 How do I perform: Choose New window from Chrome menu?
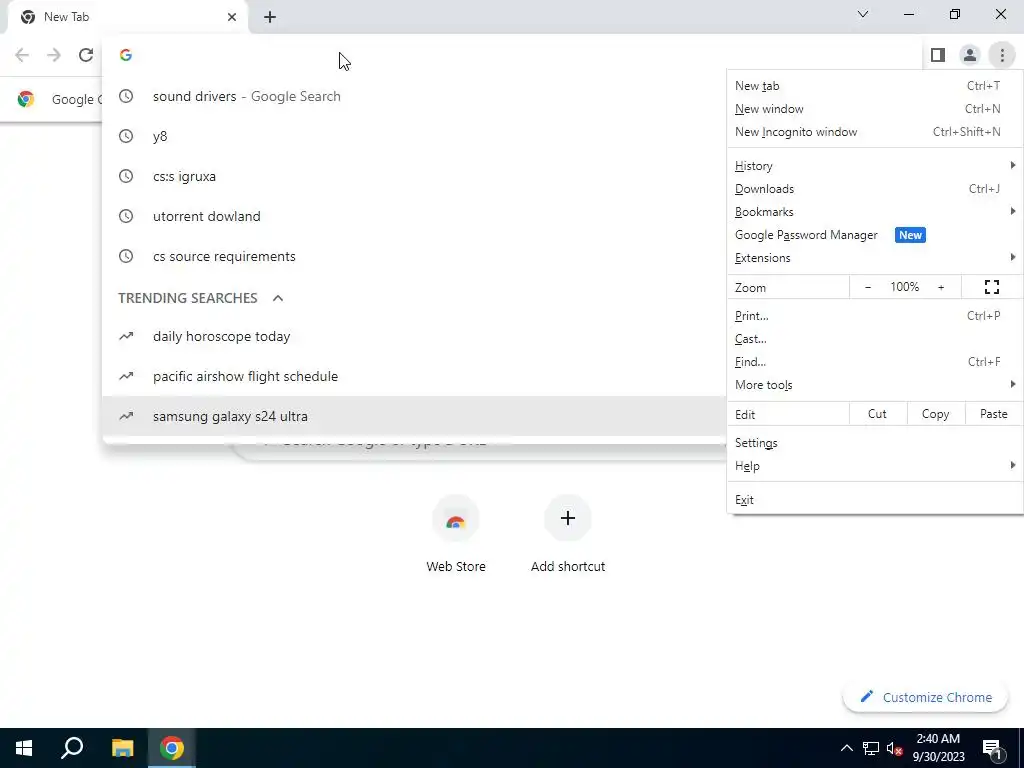pyautogui.click(x=875, y=108)
